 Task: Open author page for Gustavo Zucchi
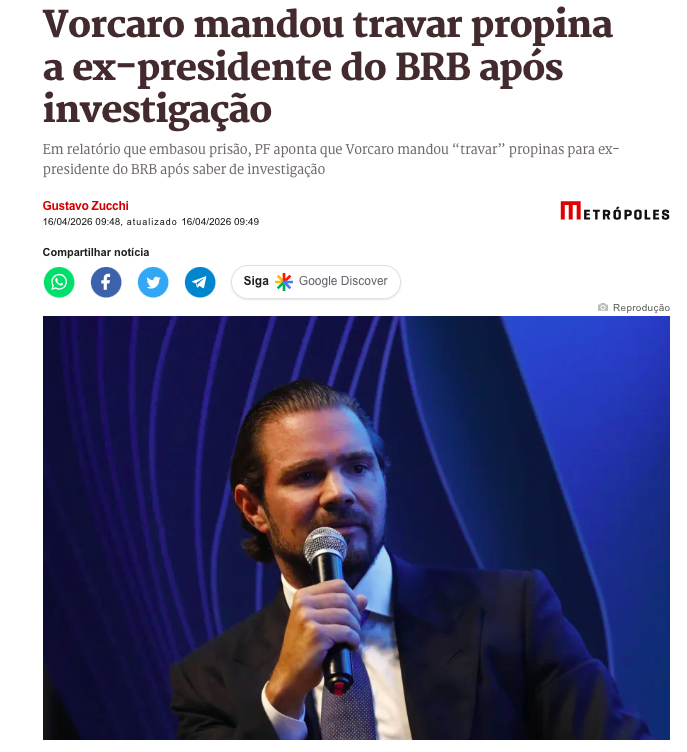click(85, 206)
